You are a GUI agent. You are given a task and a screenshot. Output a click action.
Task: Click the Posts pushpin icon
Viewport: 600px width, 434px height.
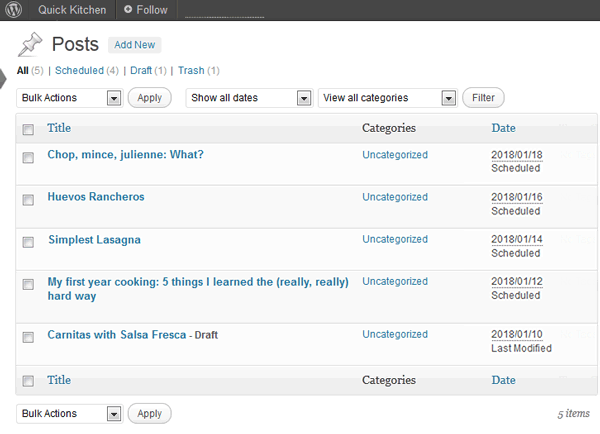click(31, 45)
